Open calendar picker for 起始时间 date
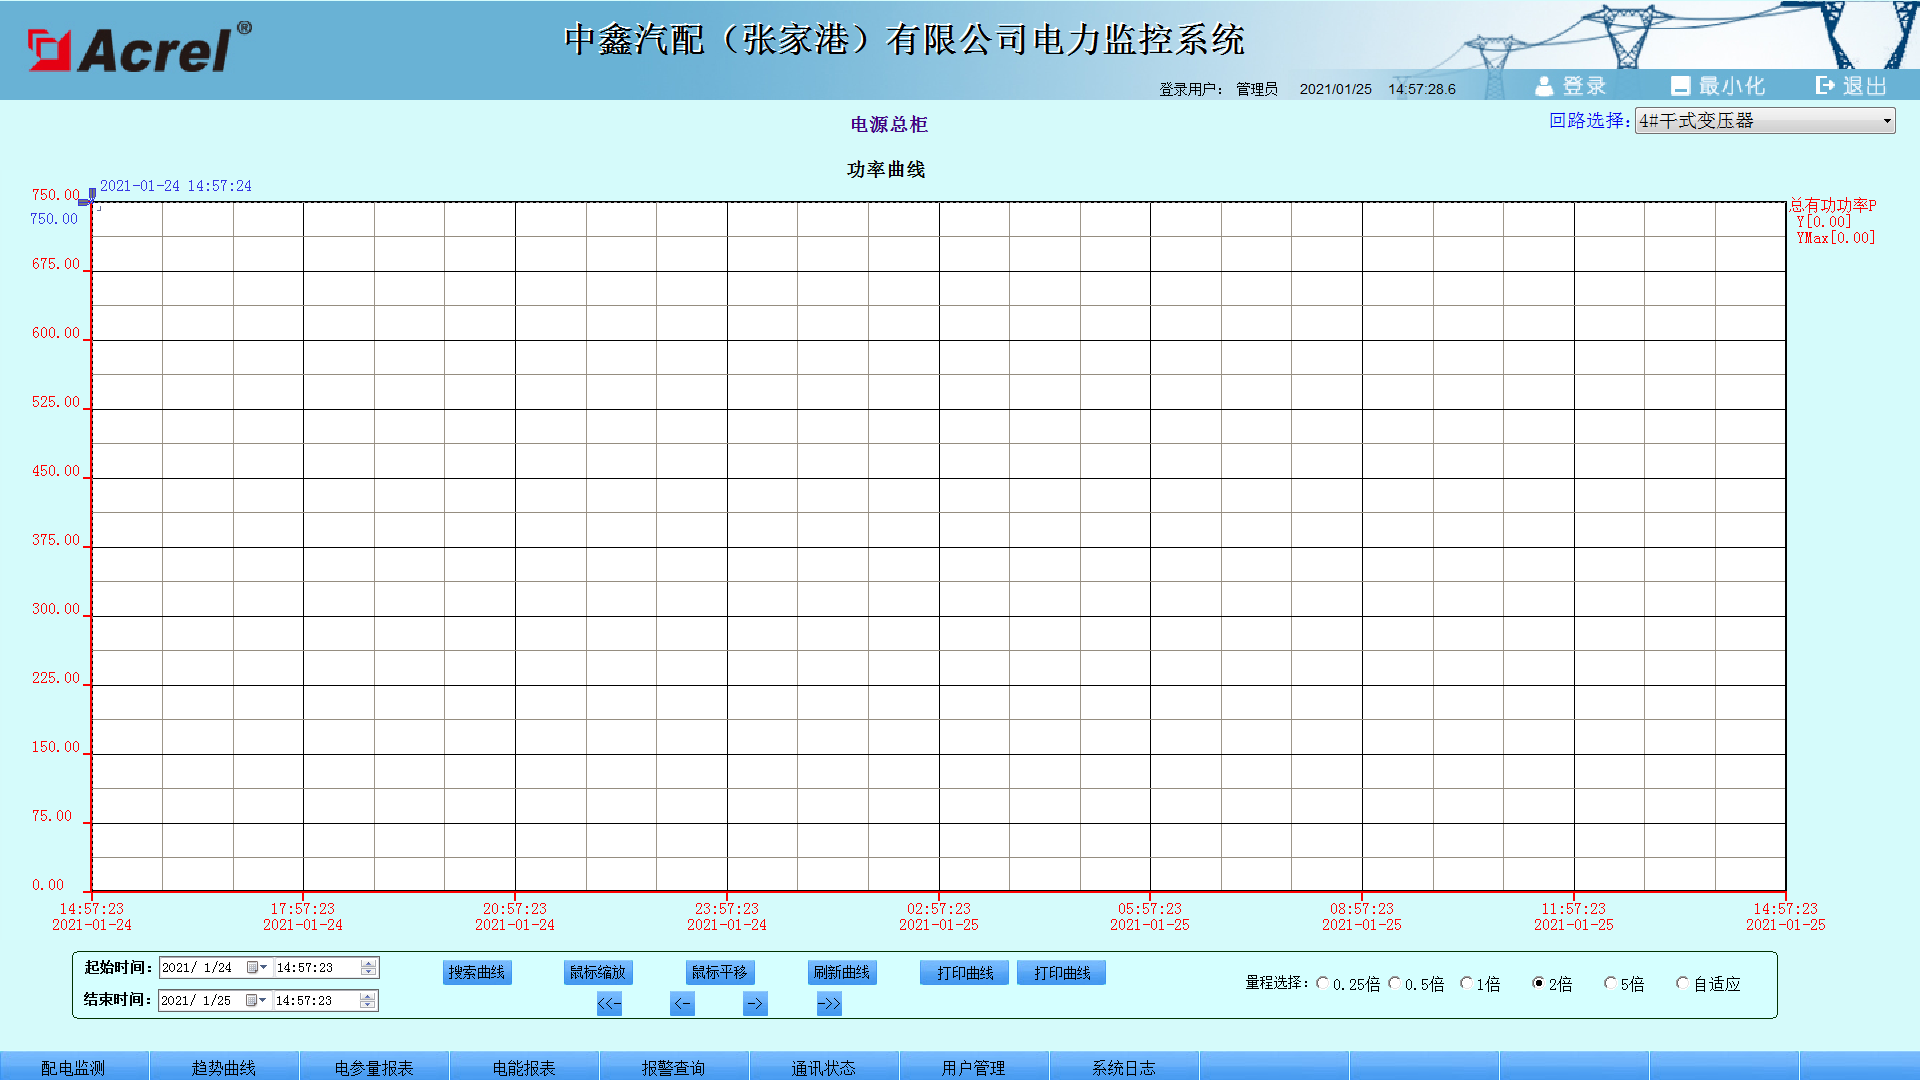The height and width of the screenshot is (1080, 1920). (x=257, y=968)
